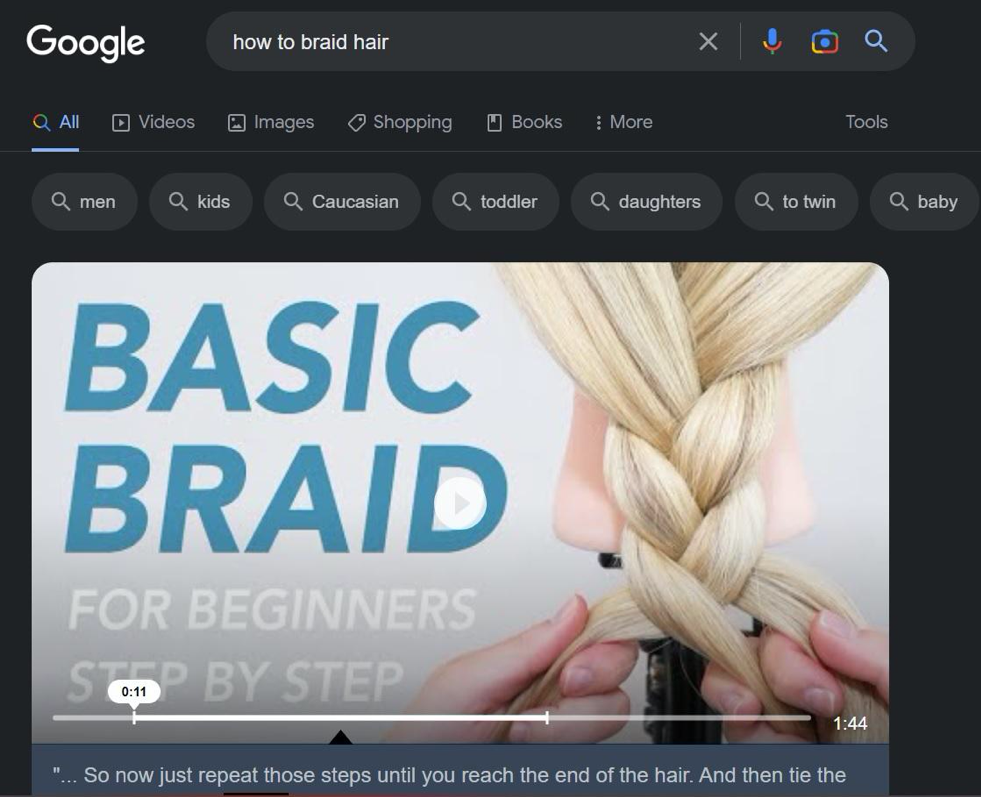981x797 pixels.
Task: Click the end marker of highlighted video segment
Action: point(547,718)
